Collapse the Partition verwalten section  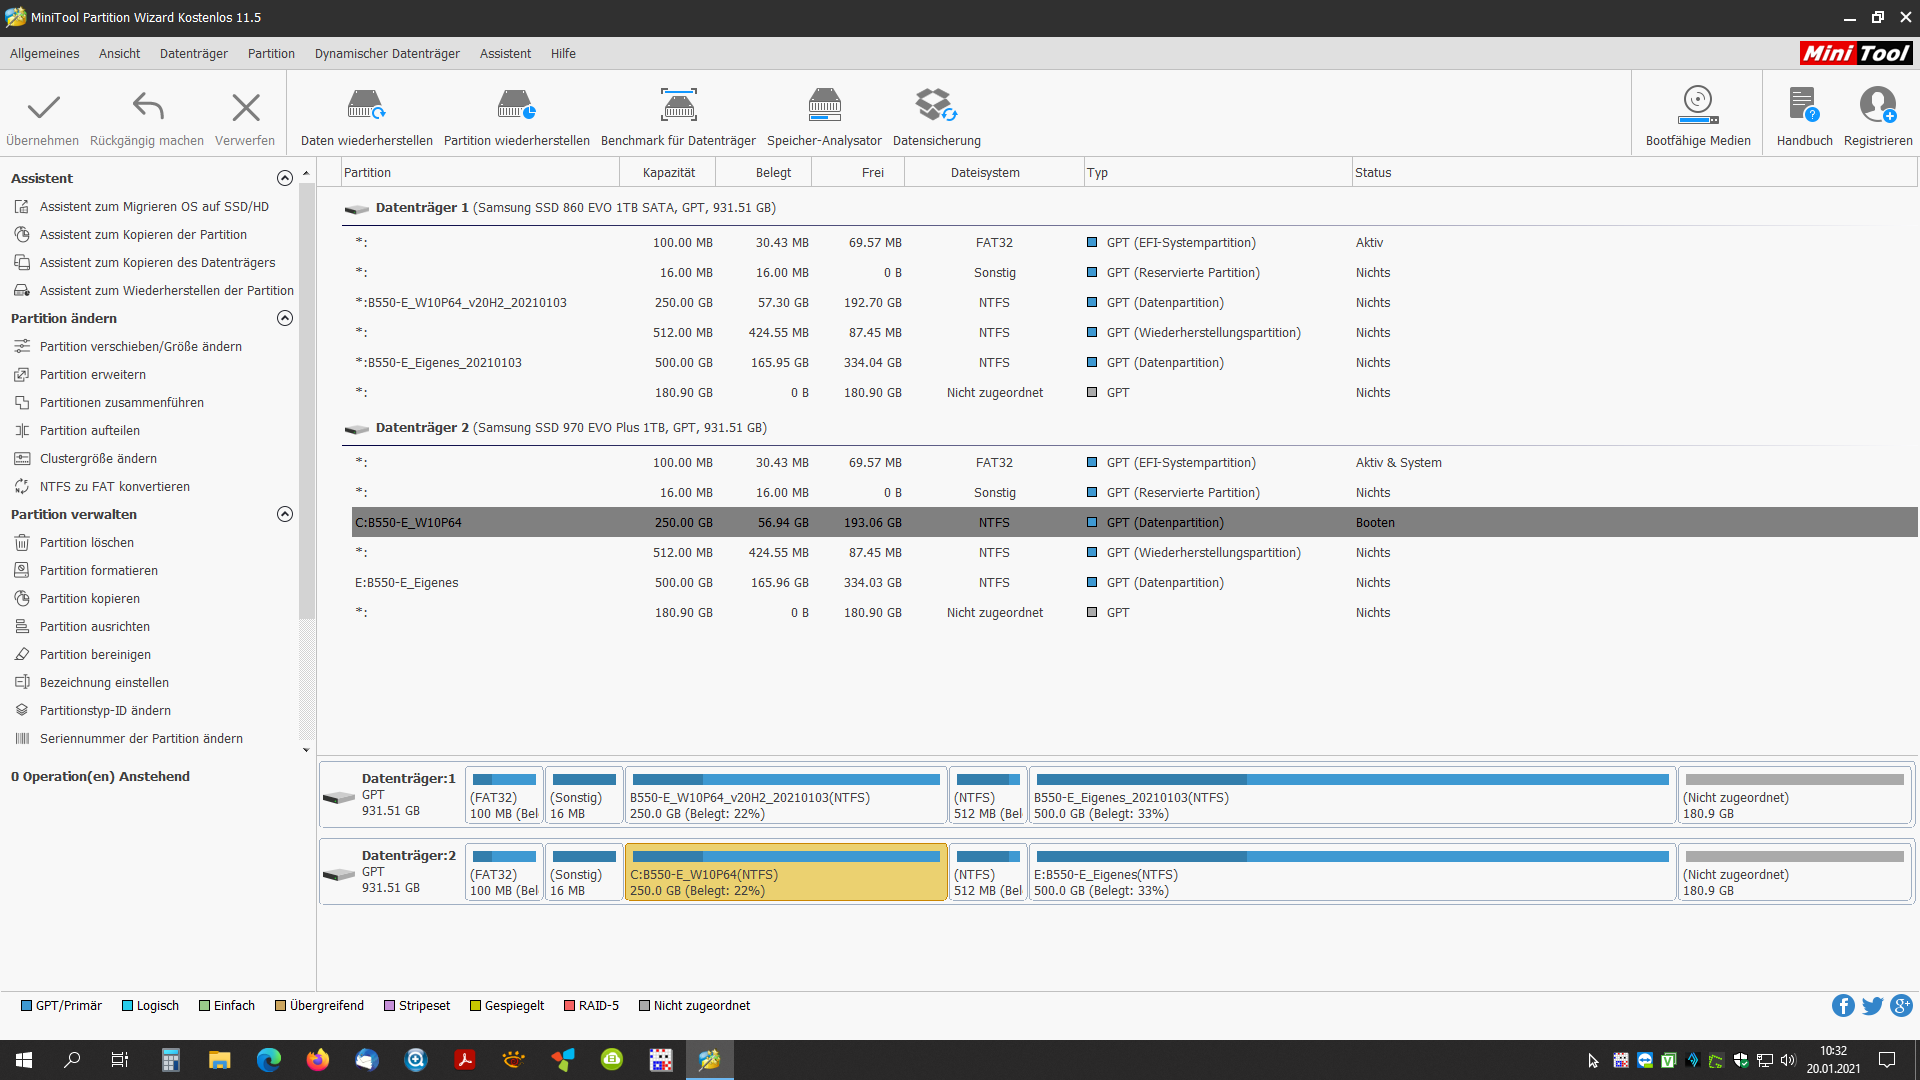coord(285,514)
